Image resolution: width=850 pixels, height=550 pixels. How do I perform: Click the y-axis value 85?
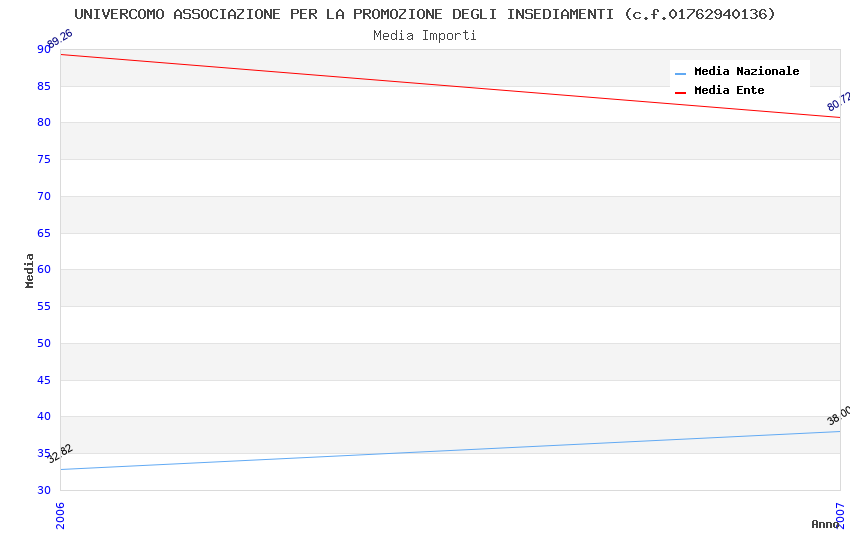click(44, 86)
